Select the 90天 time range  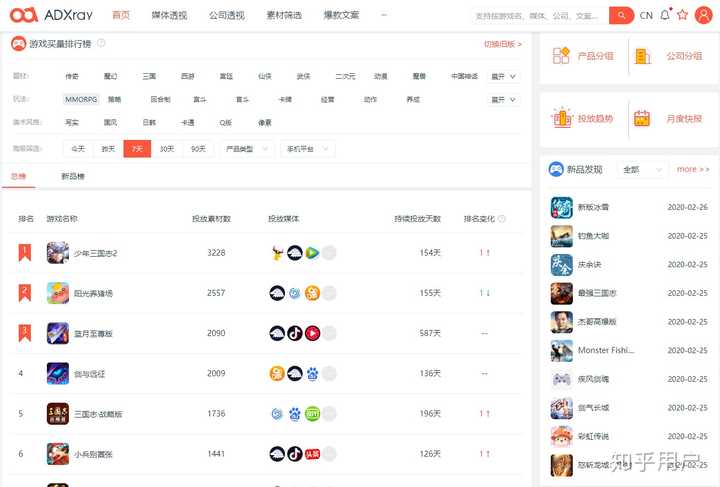pos(198,149)
